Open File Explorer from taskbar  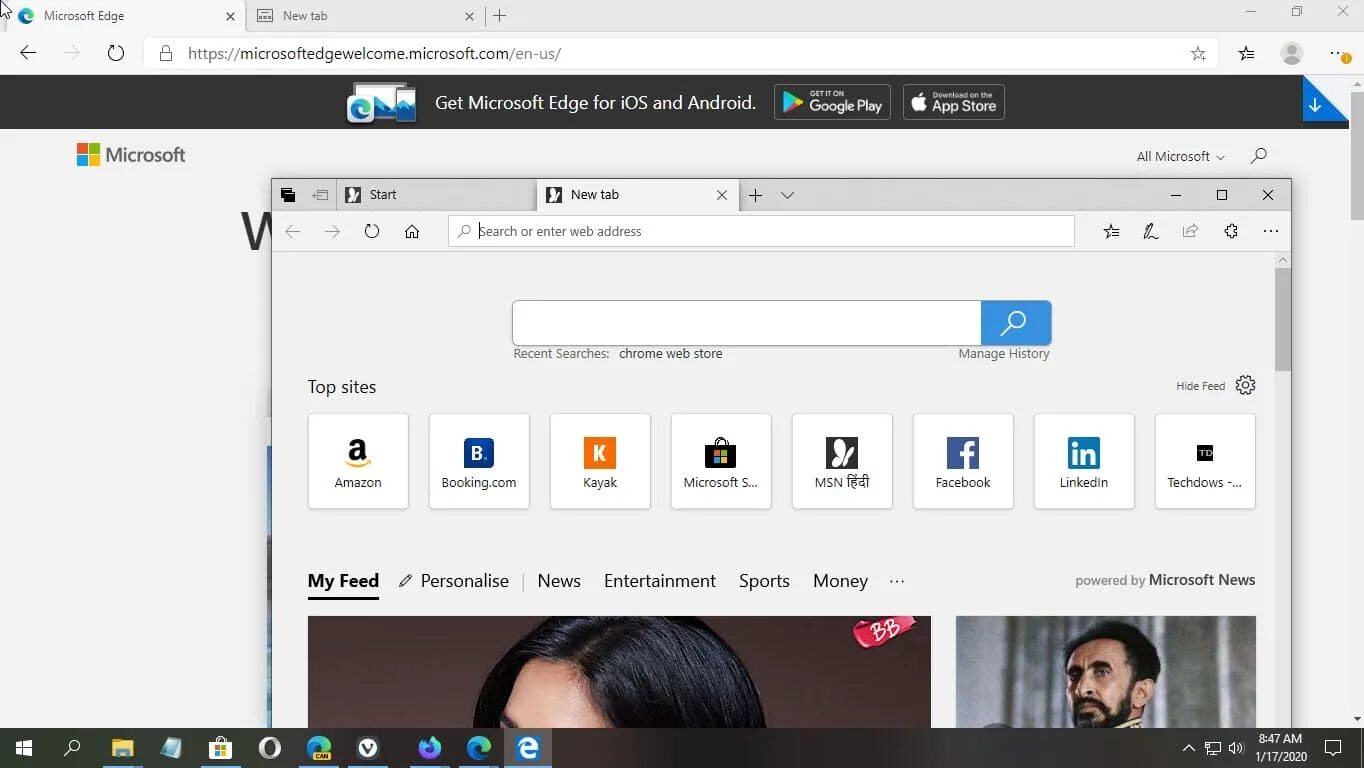[x=122, y=748]
